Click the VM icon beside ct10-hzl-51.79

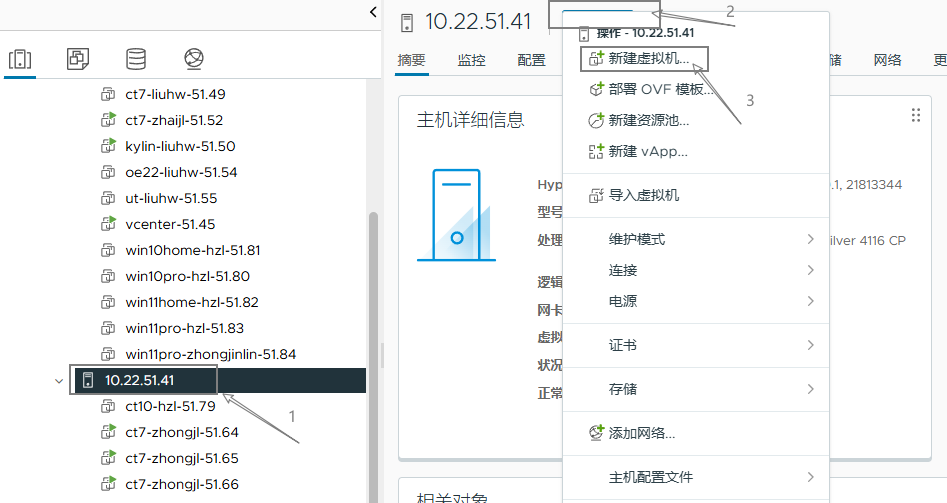point(108,406)
